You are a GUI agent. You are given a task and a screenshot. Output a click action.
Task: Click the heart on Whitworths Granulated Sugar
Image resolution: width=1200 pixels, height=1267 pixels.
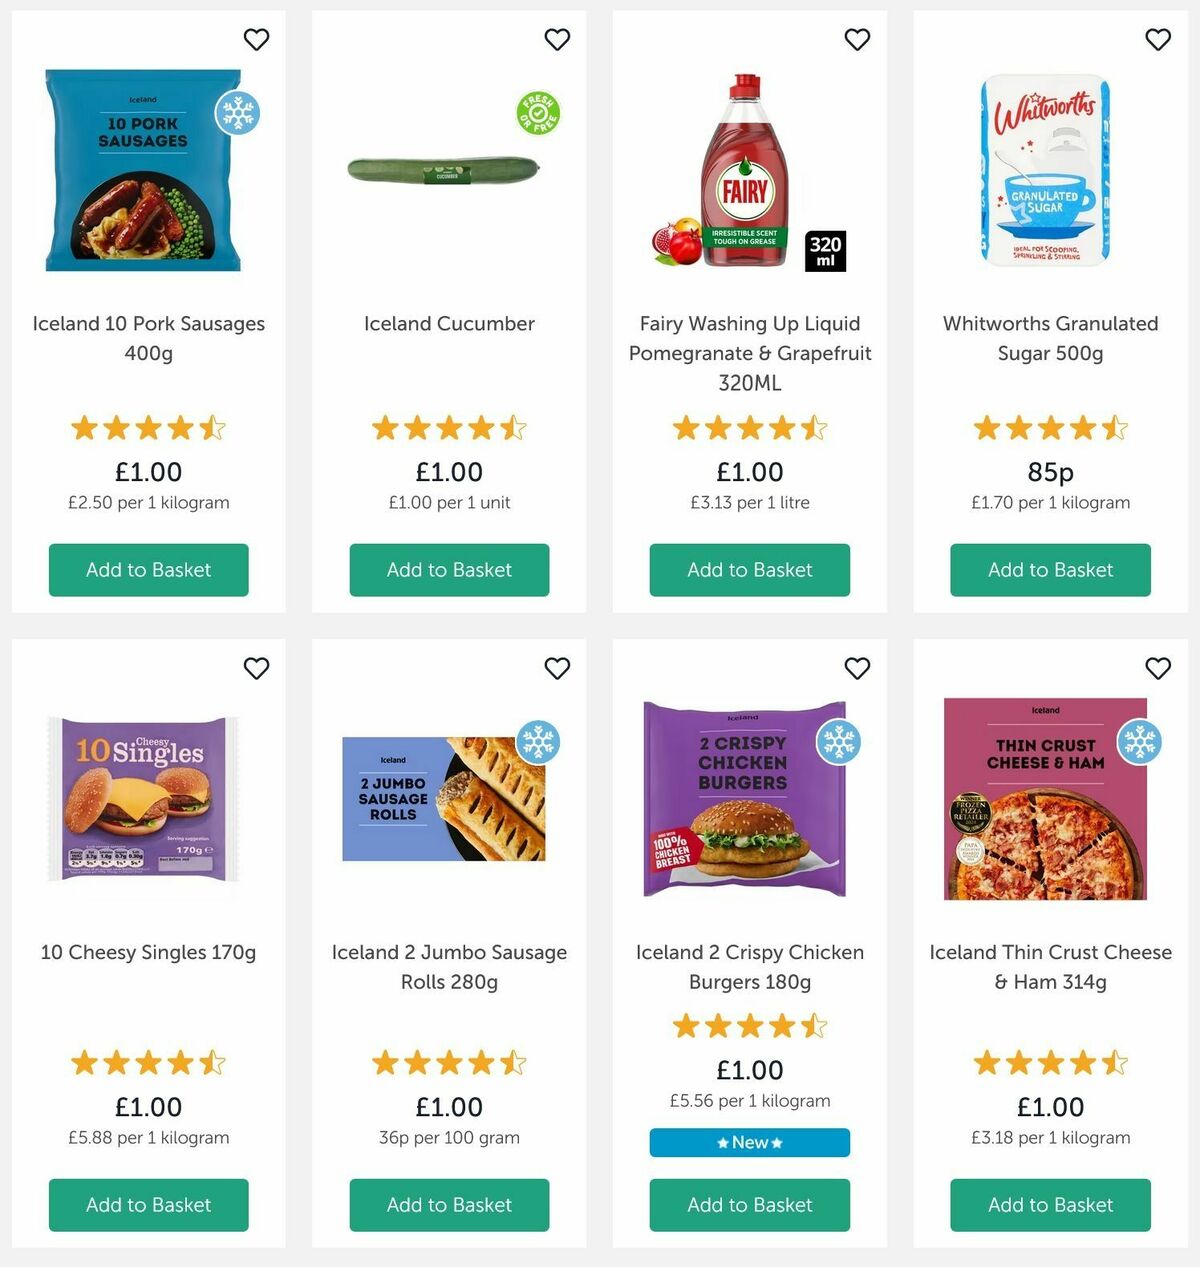(1158, 40)
